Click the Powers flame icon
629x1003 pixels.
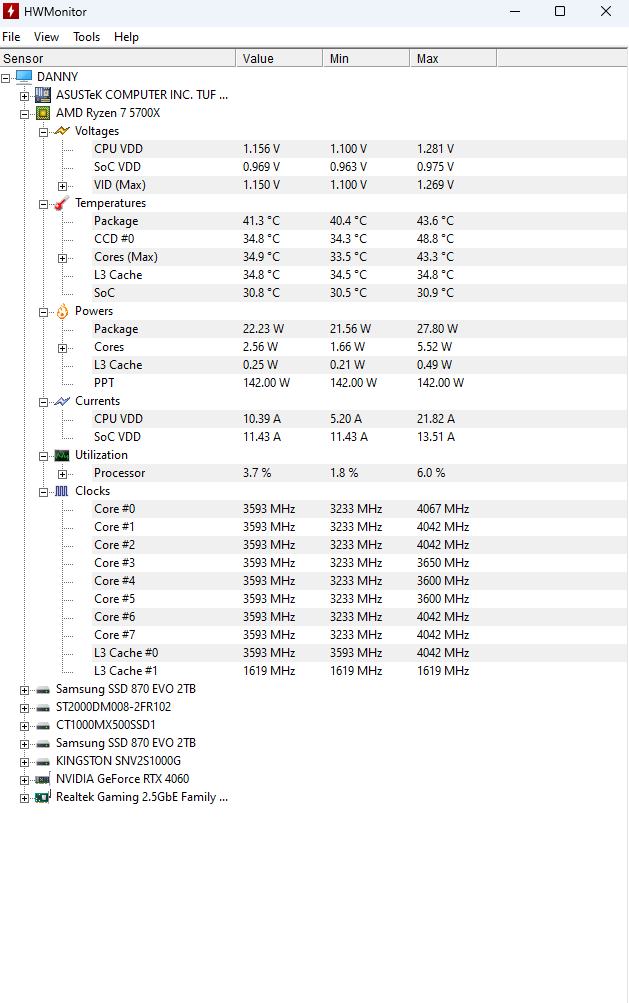62,312
